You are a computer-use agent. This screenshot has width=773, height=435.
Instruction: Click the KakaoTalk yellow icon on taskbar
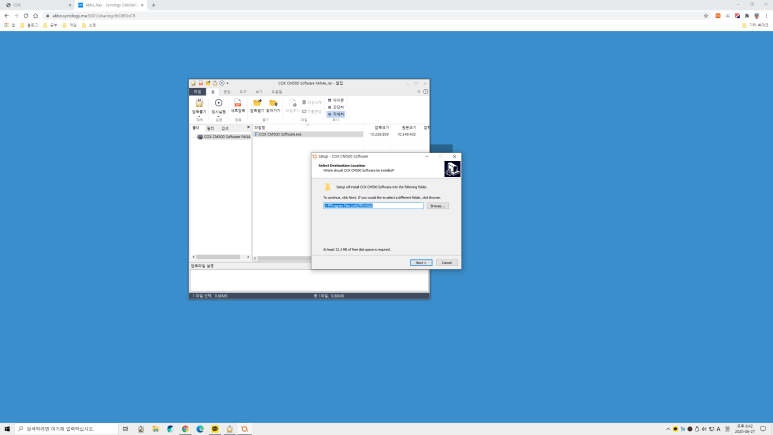(215, 429)
